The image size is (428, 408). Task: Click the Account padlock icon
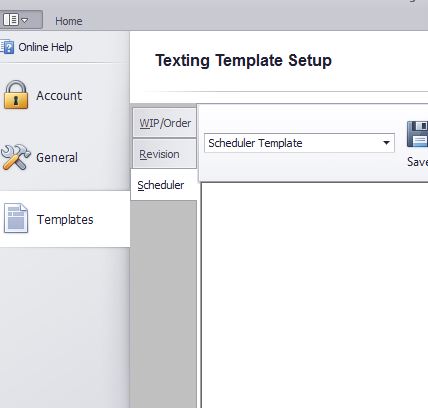(x=16, y=95)
